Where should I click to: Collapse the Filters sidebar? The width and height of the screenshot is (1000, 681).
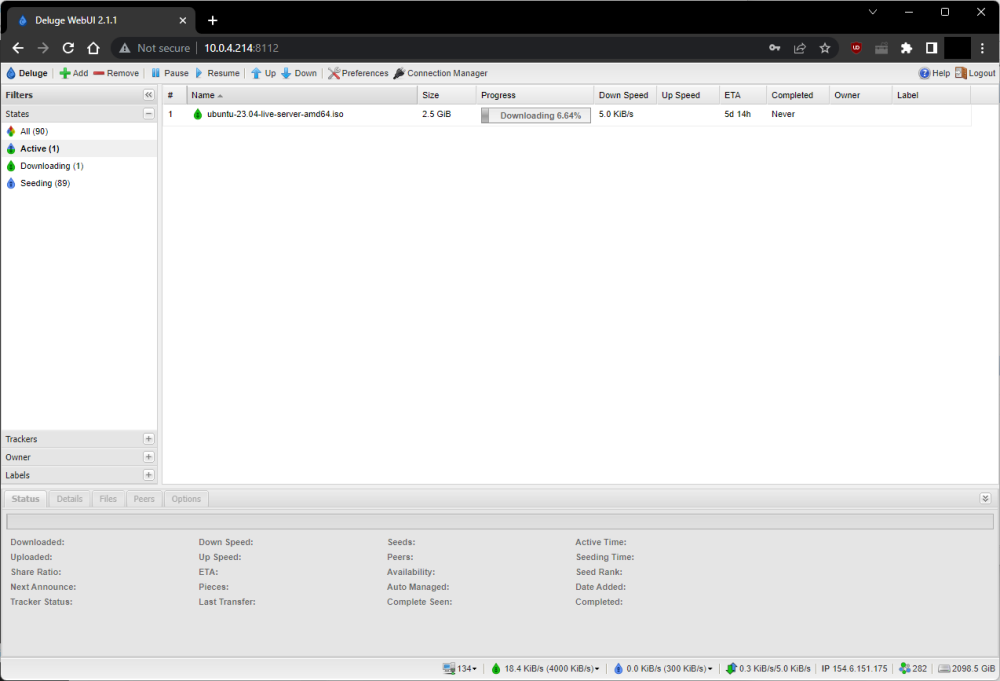[x=149, y=95]
